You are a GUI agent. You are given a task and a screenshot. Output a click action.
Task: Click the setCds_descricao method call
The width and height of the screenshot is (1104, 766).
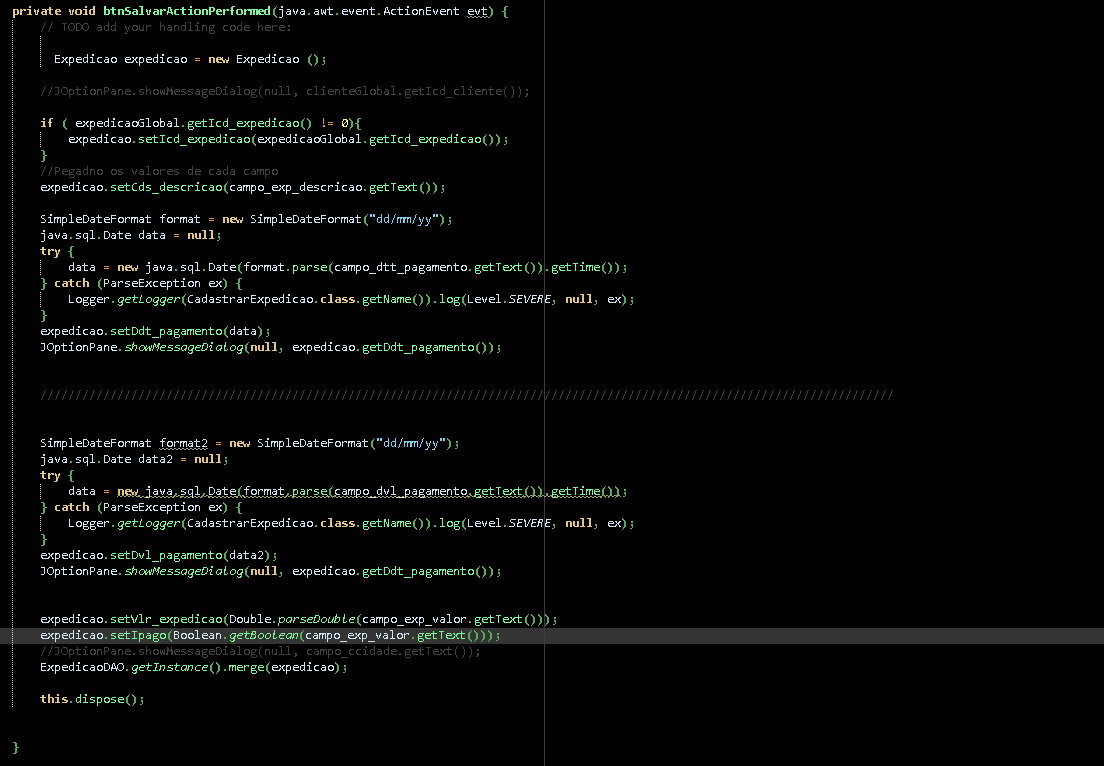click(168, 187)
